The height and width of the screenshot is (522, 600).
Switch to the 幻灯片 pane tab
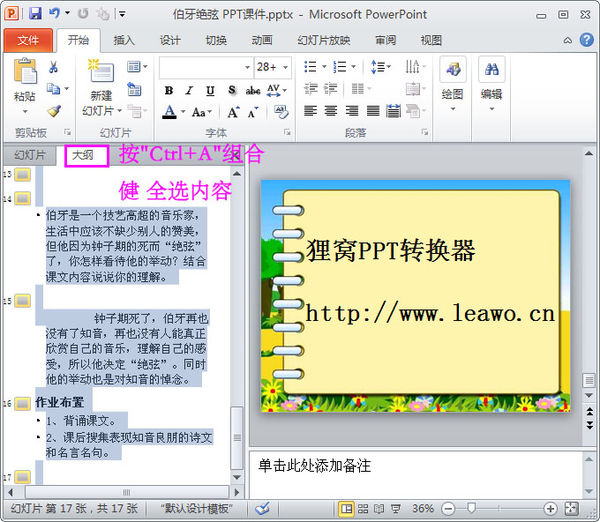(30, 155)
